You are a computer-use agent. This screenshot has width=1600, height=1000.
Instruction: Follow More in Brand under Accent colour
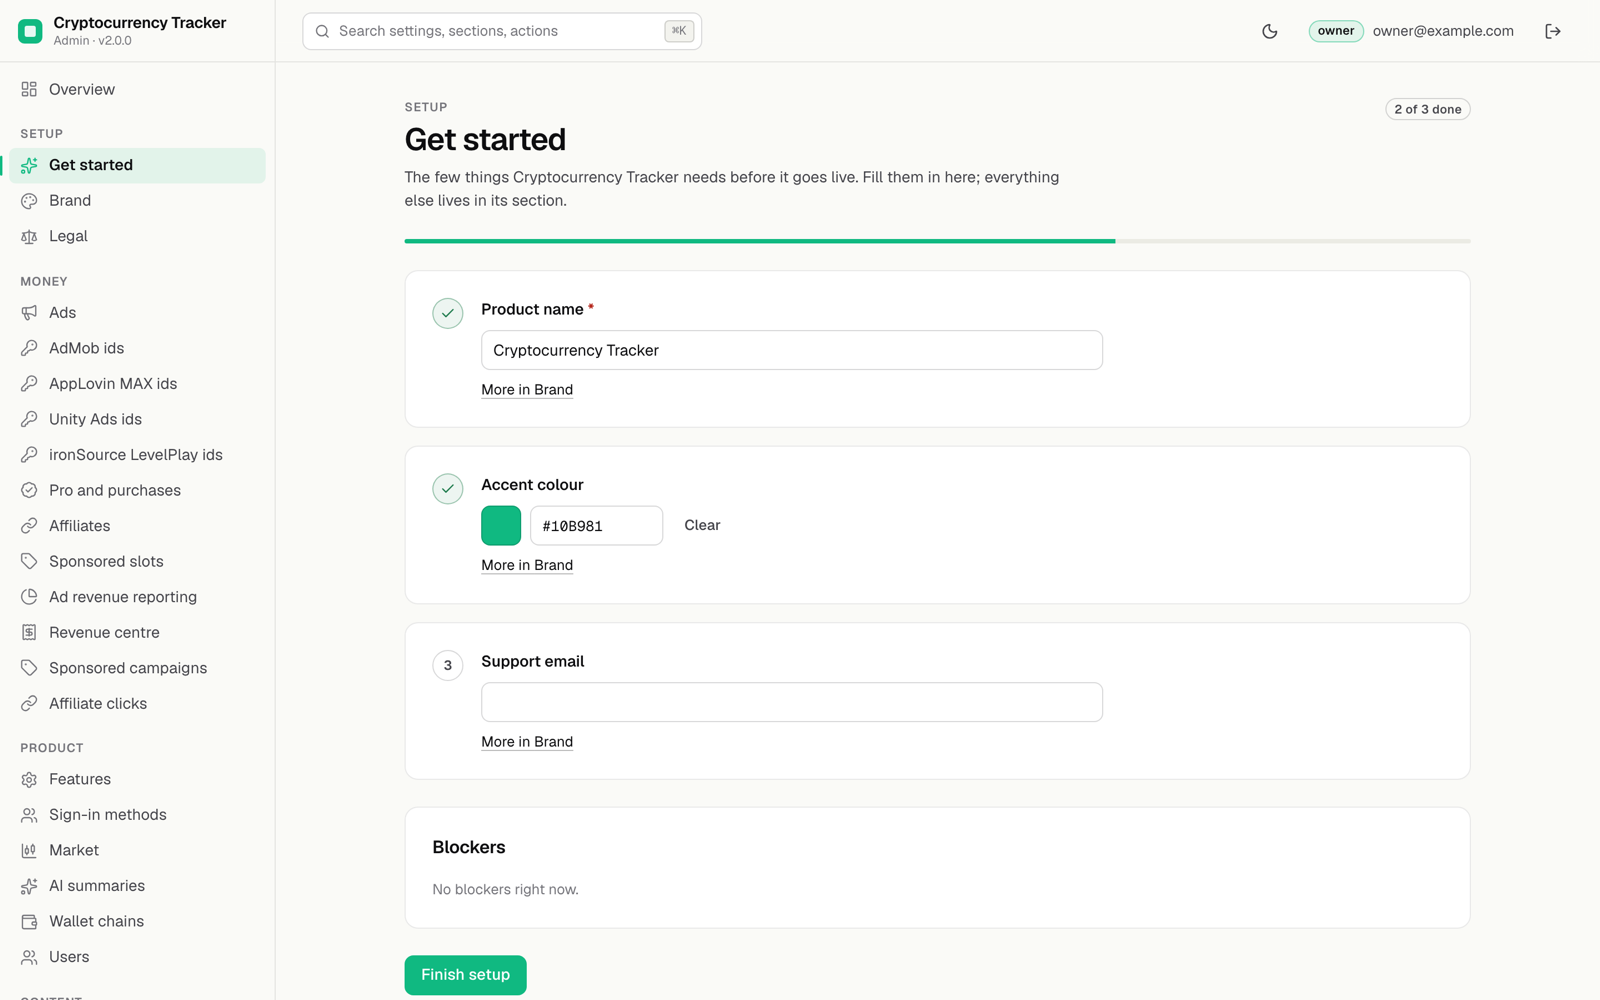[x=527, y=565]
